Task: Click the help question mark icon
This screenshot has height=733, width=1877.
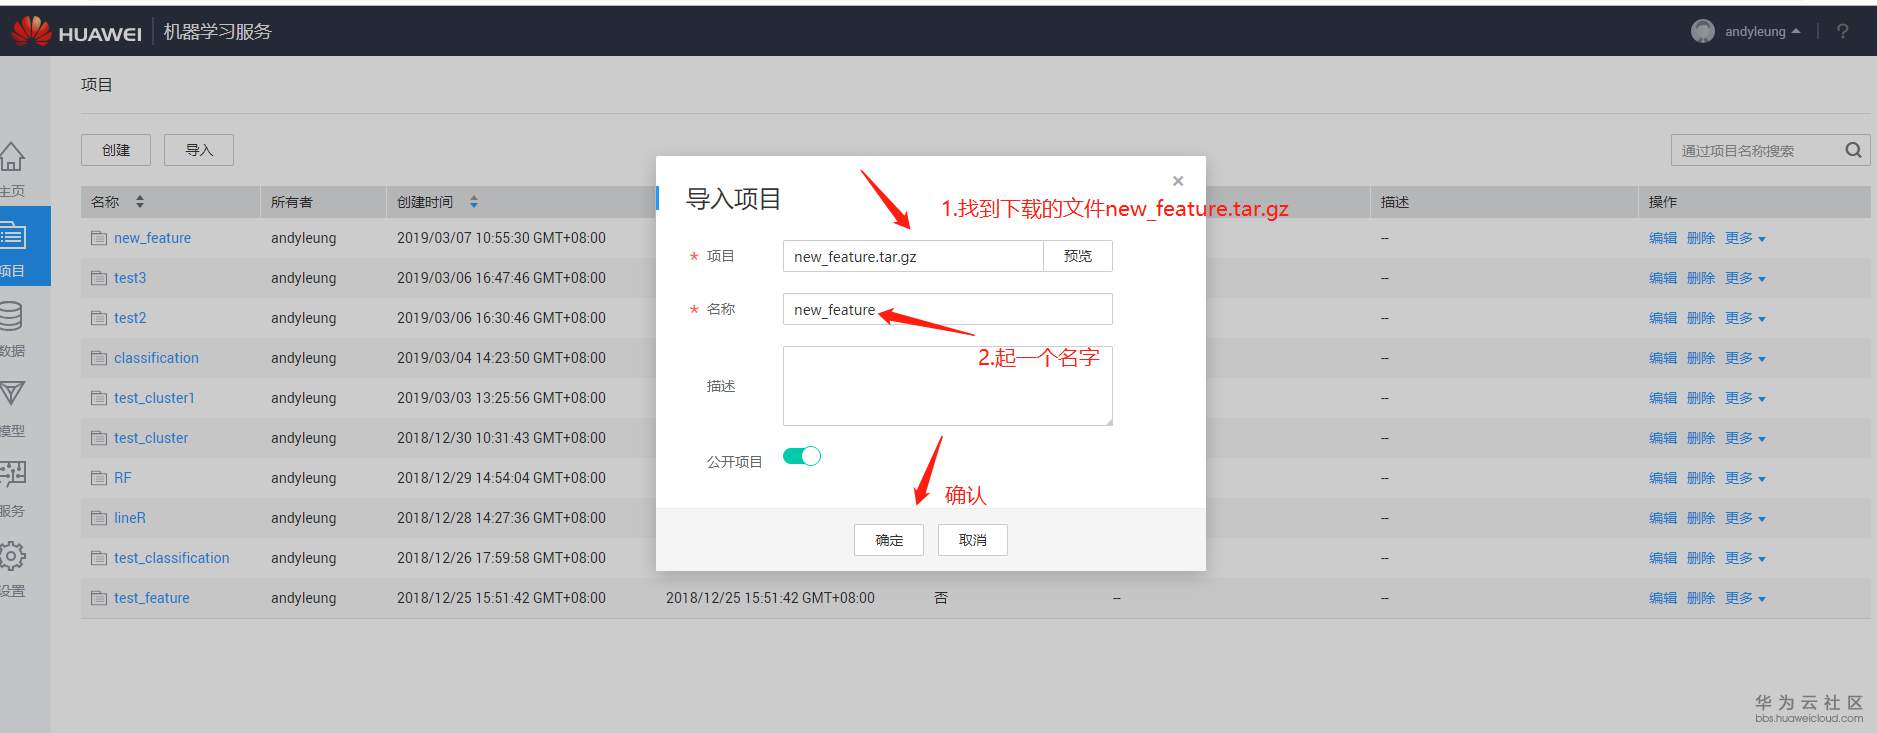Action: click(x=1842, y=31)
